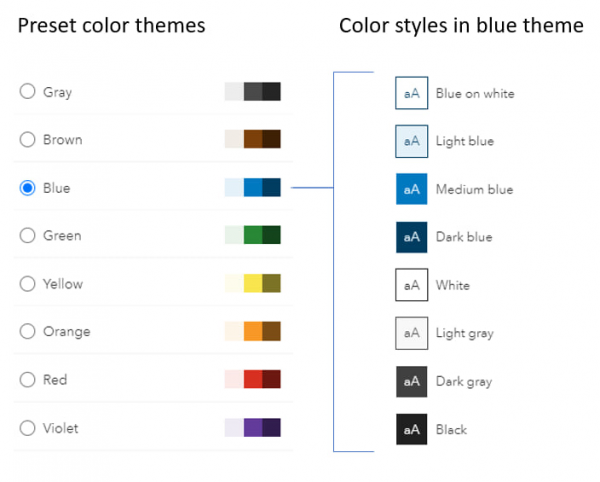Image resolution: width=600 pixels, height=482 pixels.
Task: Select the White aA style icon
Action: pos(411,285)
